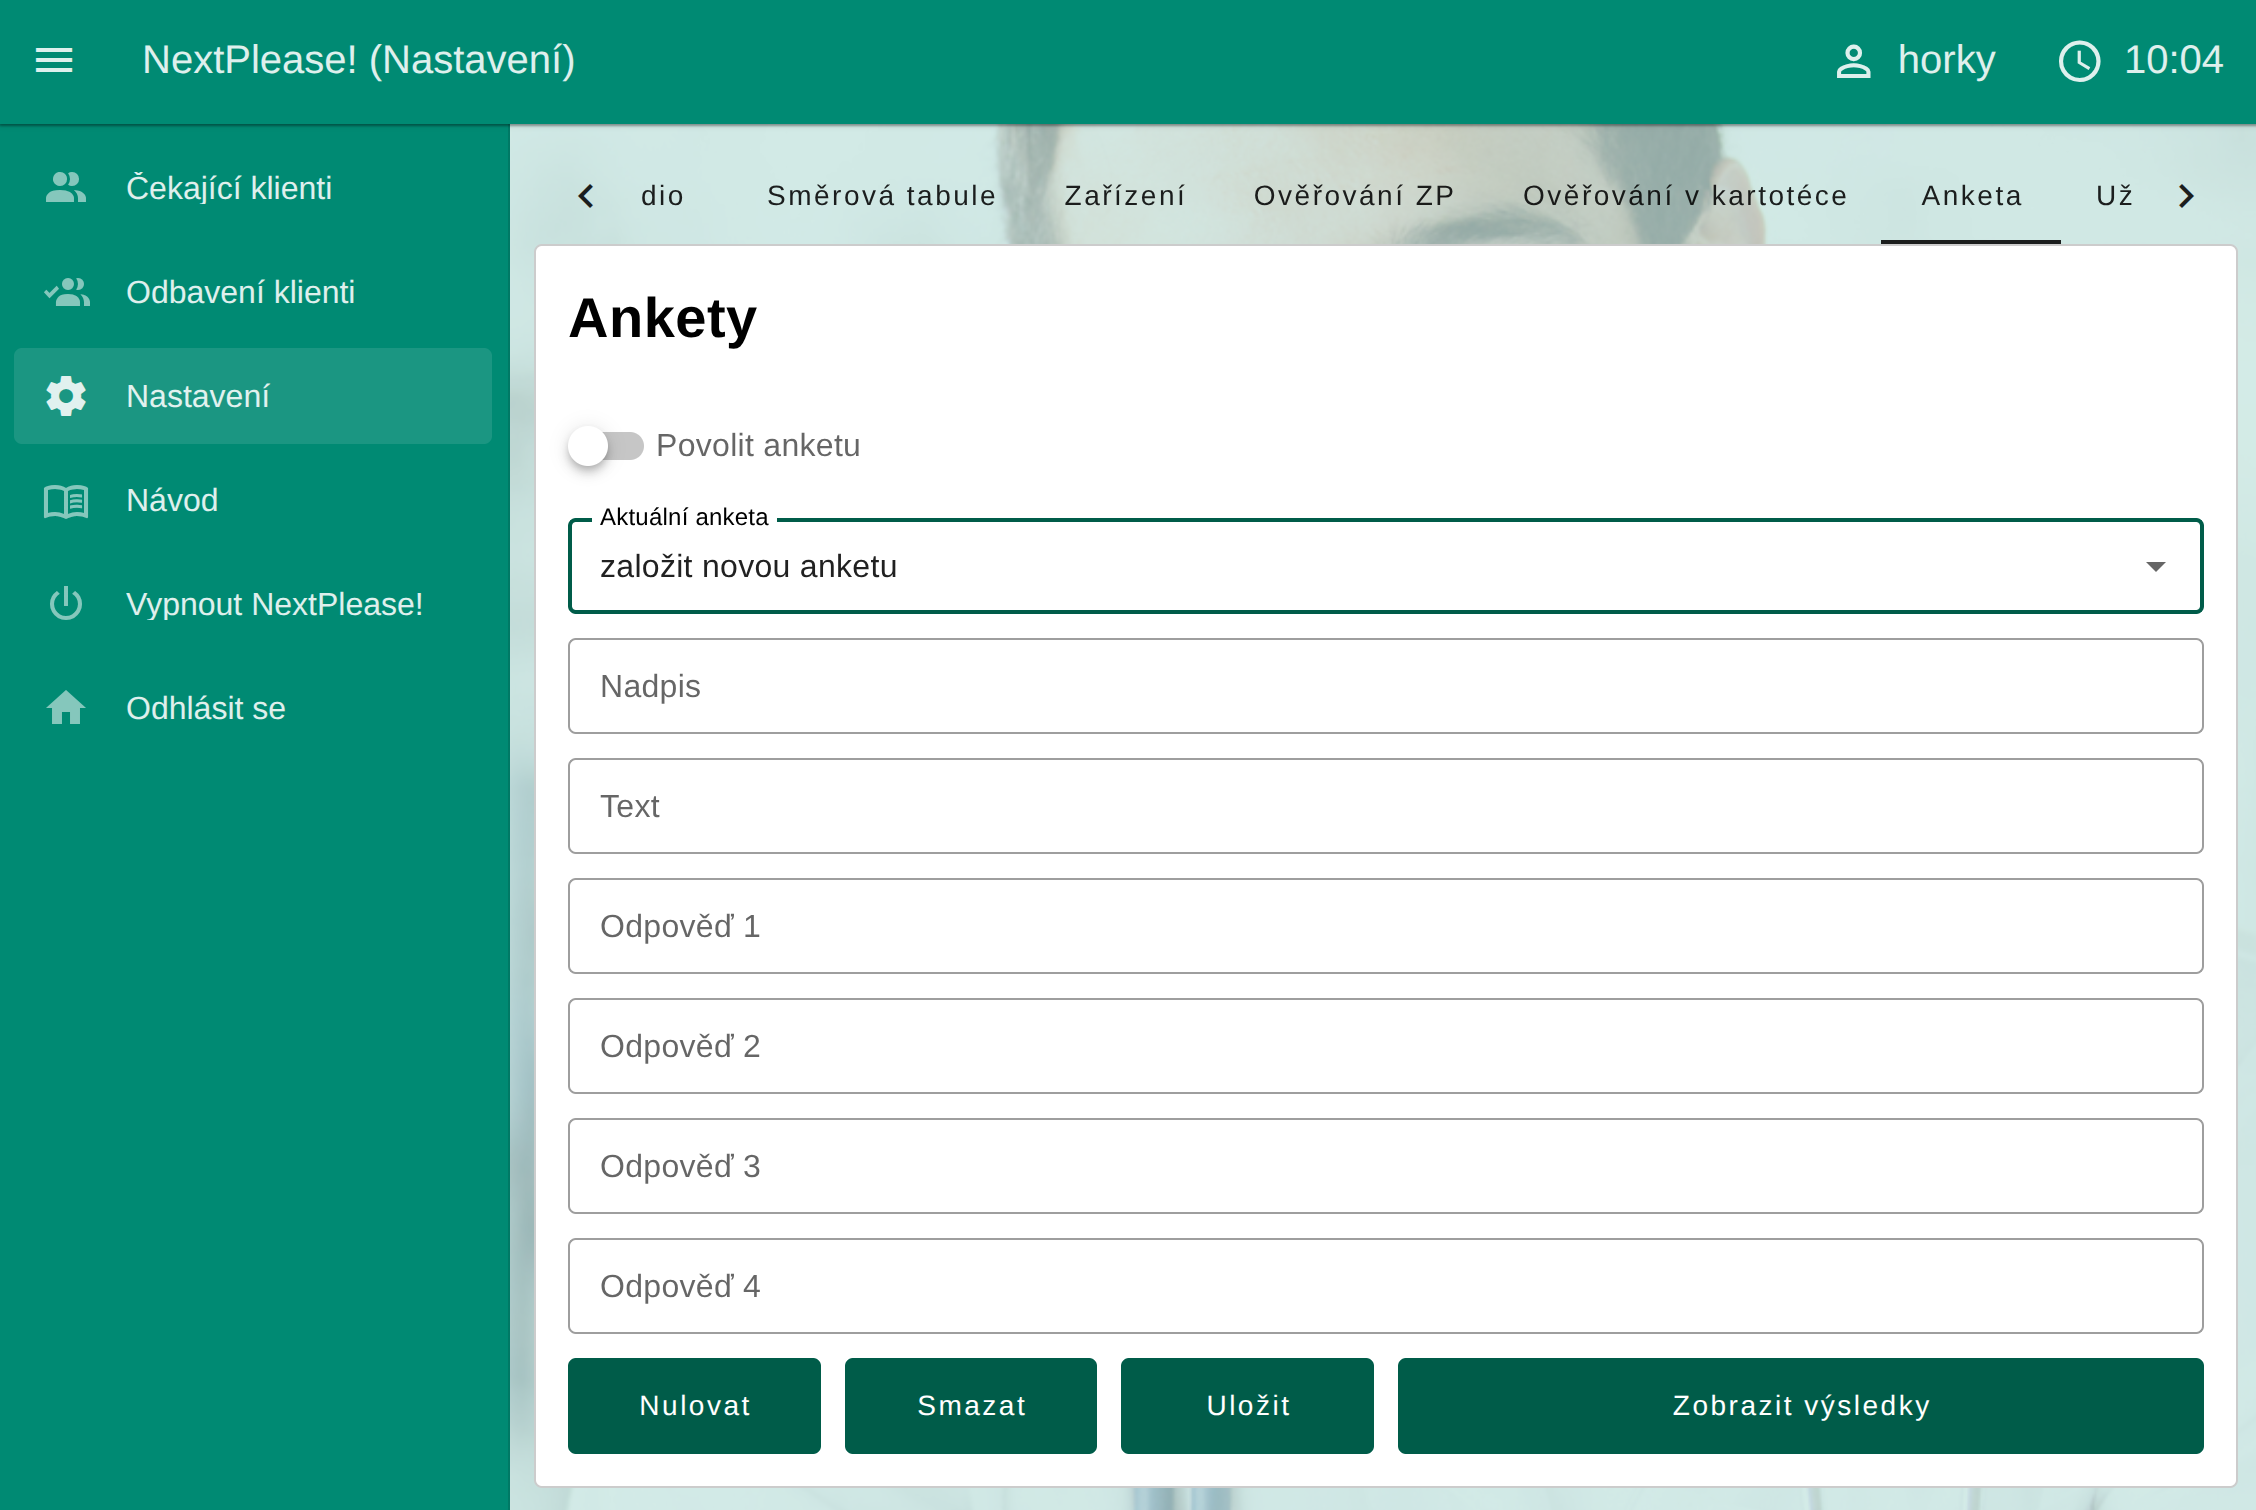The image size is (2256, 1510).
Task: Click the Nastavení gear icon
Action: 66,396
